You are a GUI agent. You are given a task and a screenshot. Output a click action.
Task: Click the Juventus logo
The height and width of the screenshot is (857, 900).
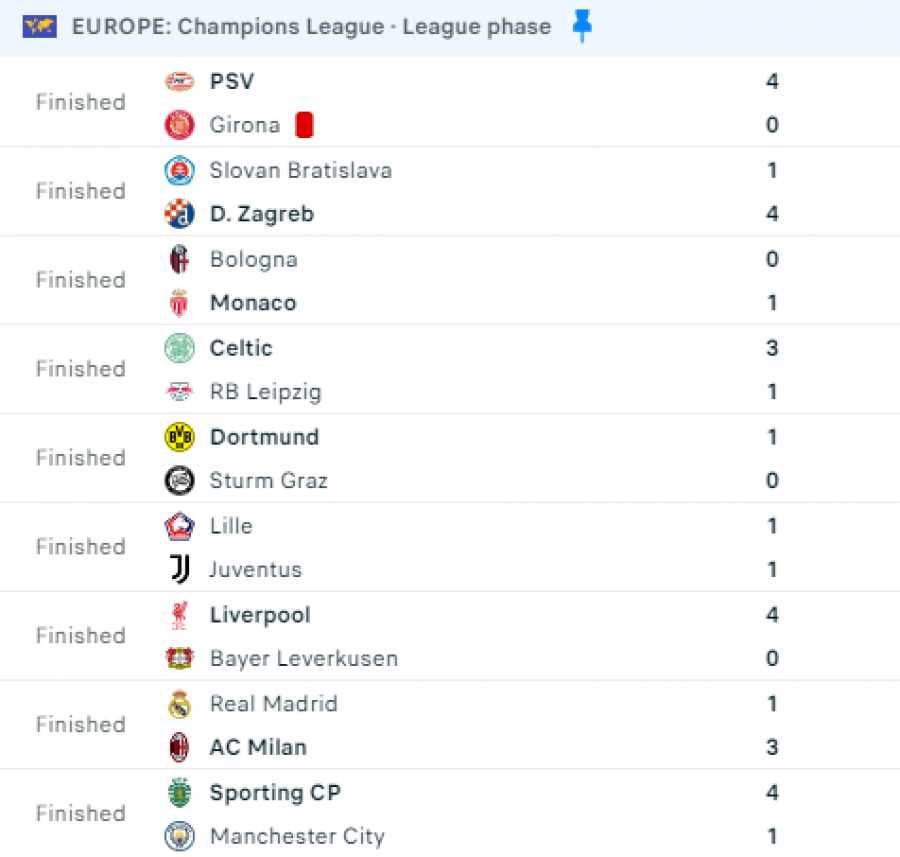(x=179, y=569)
